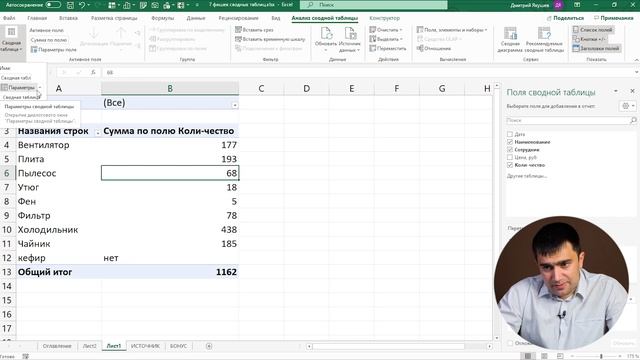
Task: Check the Цена, руб field checkbox
Action: [510, 157]
